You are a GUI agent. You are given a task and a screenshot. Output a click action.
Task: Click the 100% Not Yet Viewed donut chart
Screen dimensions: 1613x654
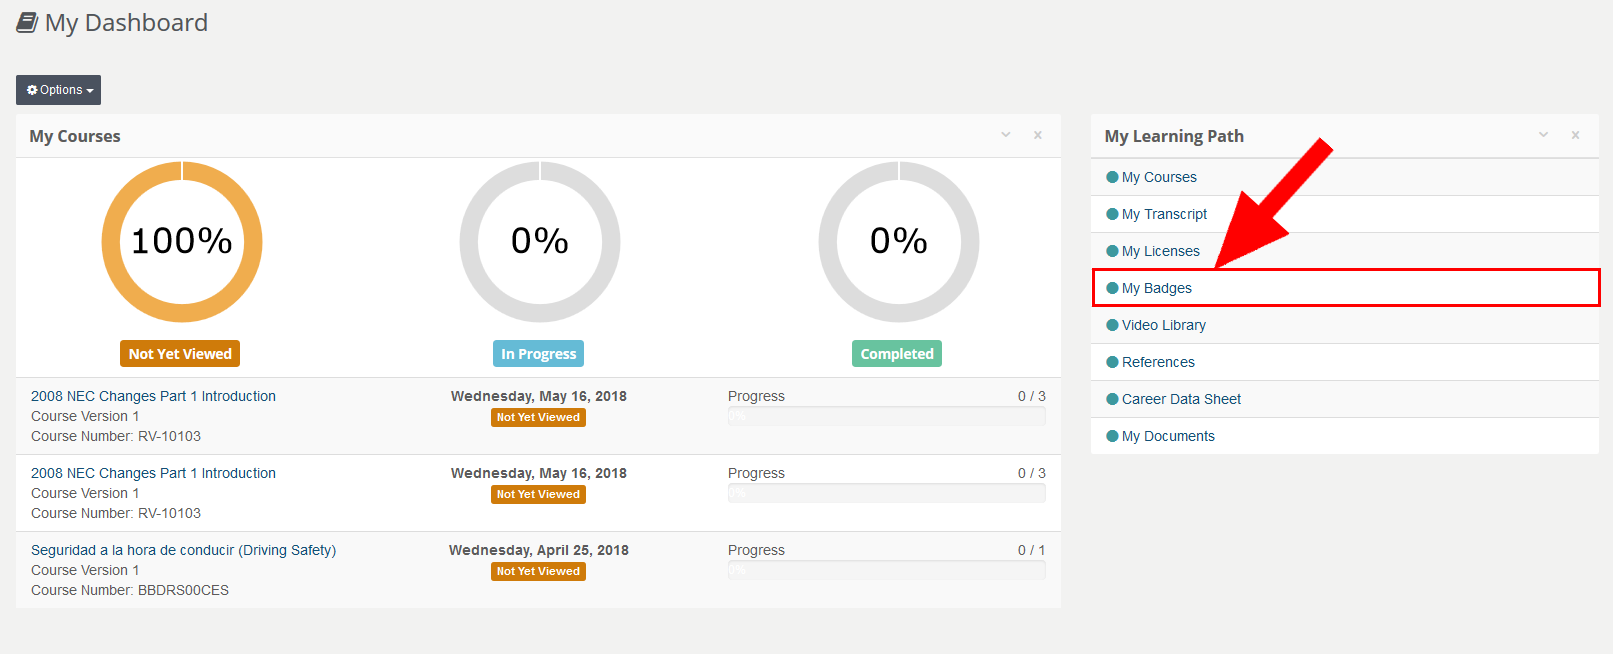click(x=182, y=242)
